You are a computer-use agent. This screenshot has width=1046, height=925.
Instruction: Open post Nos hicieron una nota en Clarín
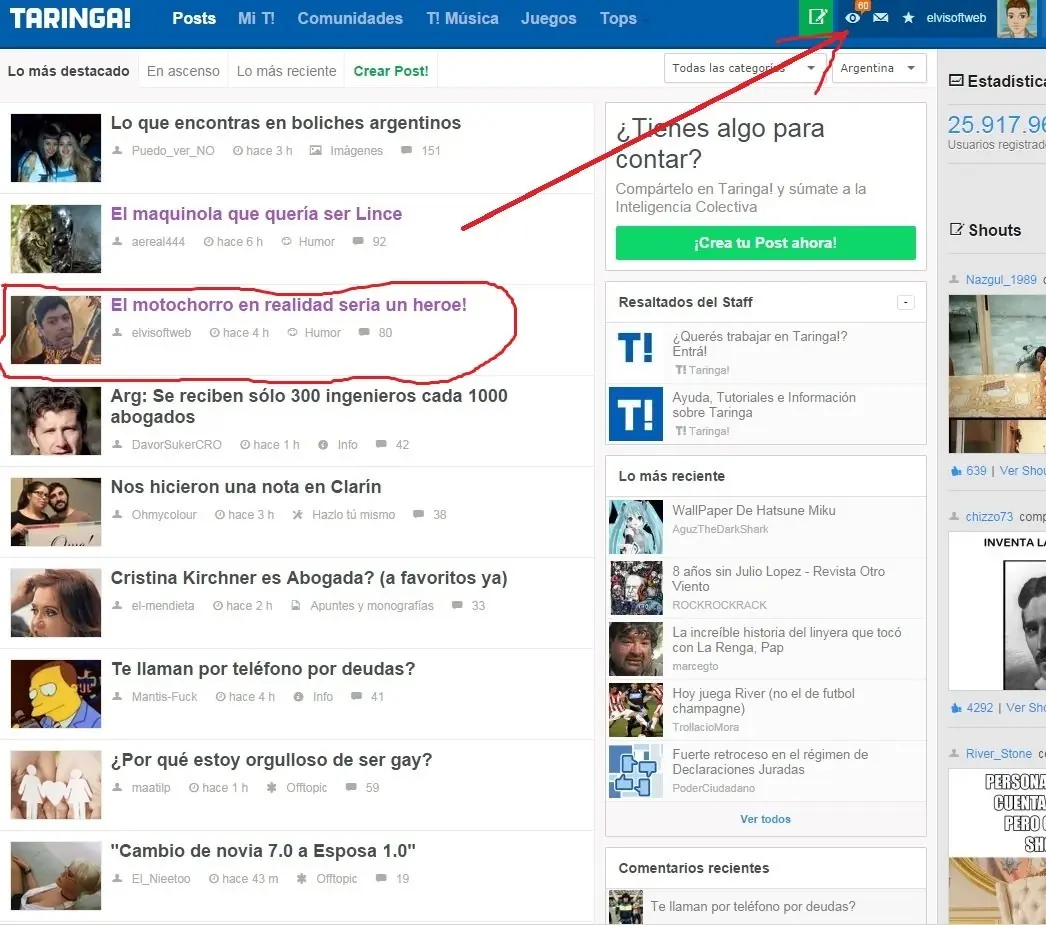tap(245, 487)
